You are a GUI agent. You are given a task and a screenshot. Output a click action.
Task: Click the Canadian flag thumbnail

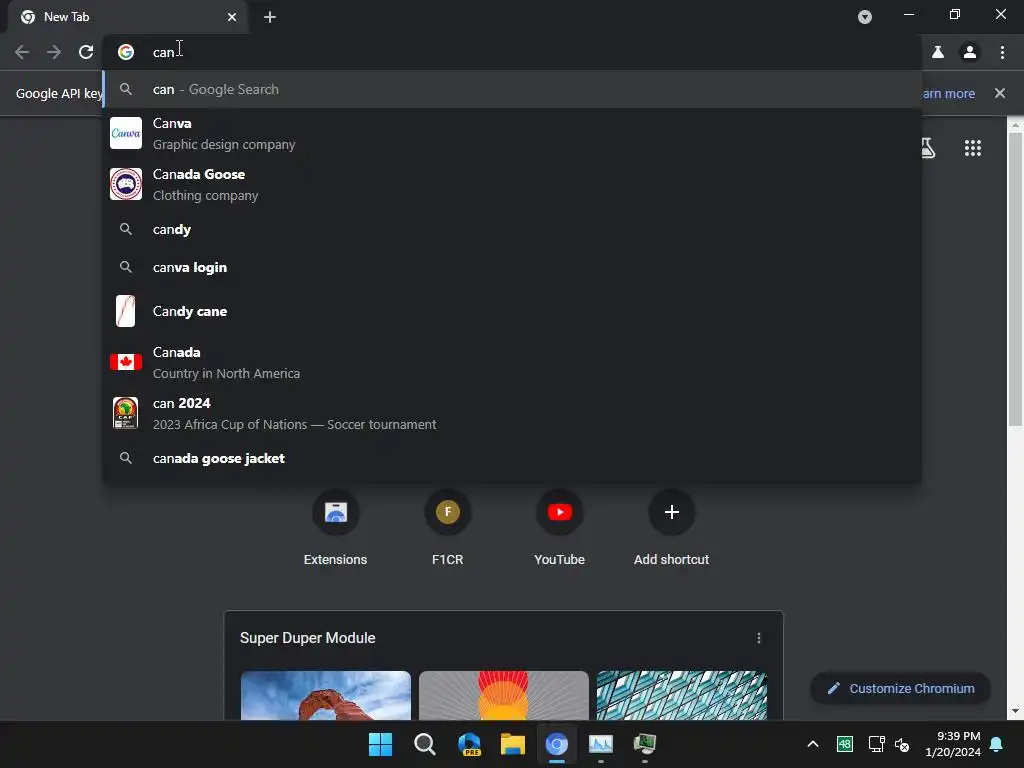coord(125,362)
